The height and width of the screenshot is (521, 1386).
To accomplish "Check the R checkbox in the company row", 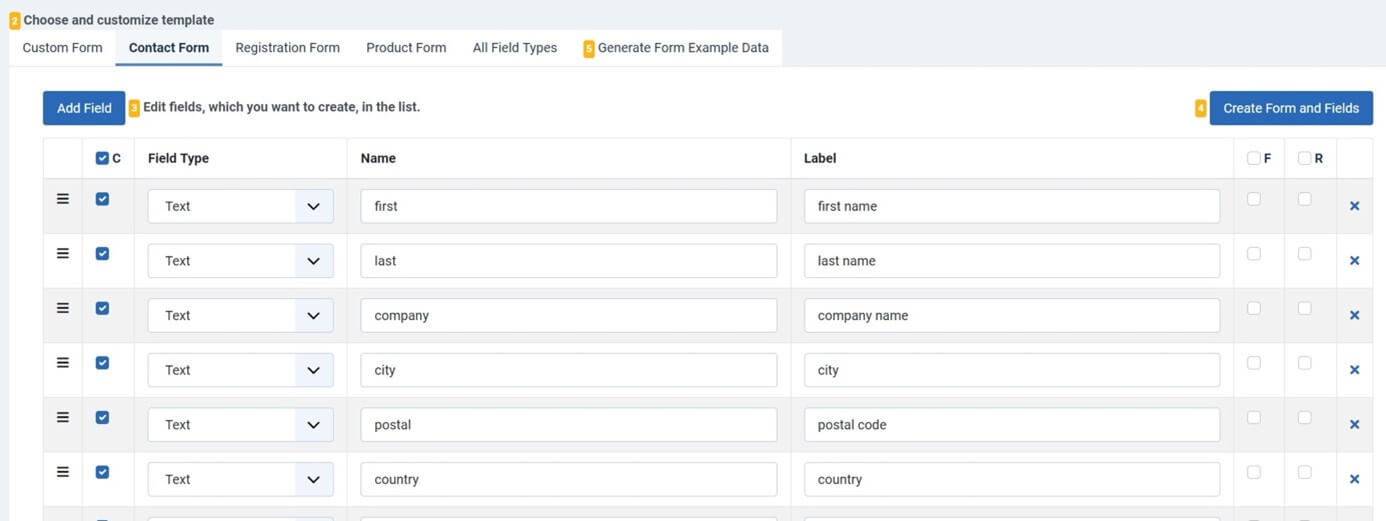I will pyautogui.click(x=1305, y=308).
